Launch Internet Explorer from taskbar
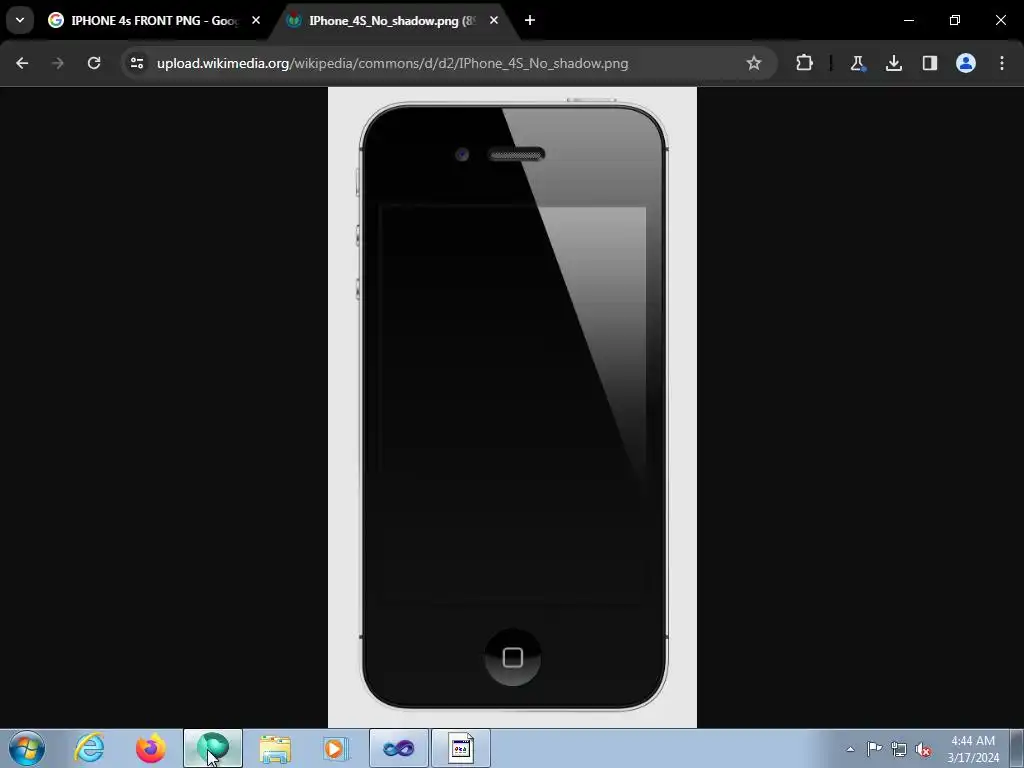This screenshot has width=1024, height=768. tap(89, 748)
